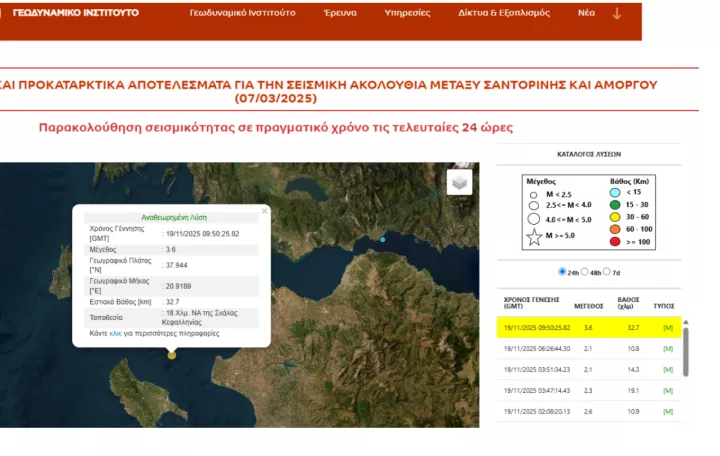This screenshot has width=720, height=456.
Task: Click the red depth >= 100 legend swatch
Action: (x=617, y=241)
